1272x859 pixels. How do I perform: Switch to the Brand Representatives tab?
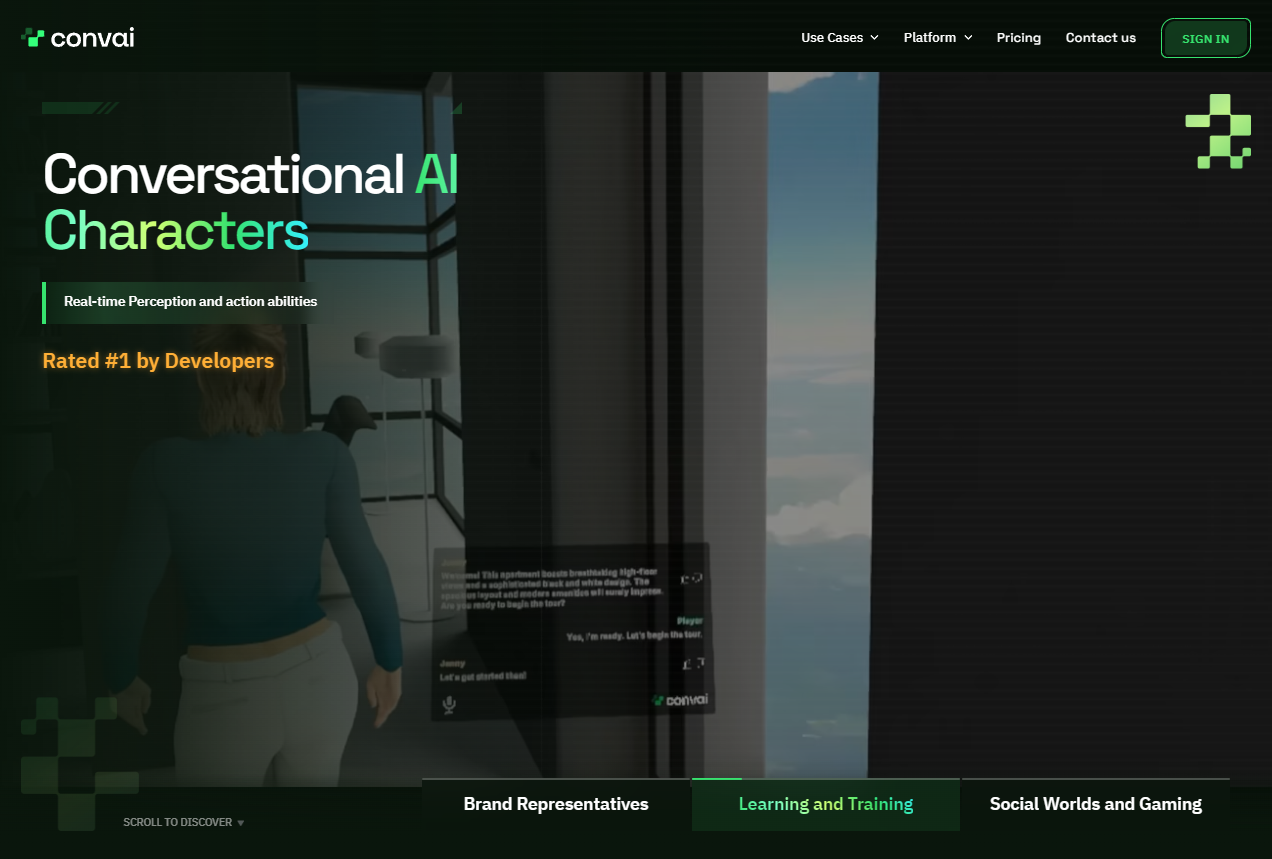pos(556,804)
